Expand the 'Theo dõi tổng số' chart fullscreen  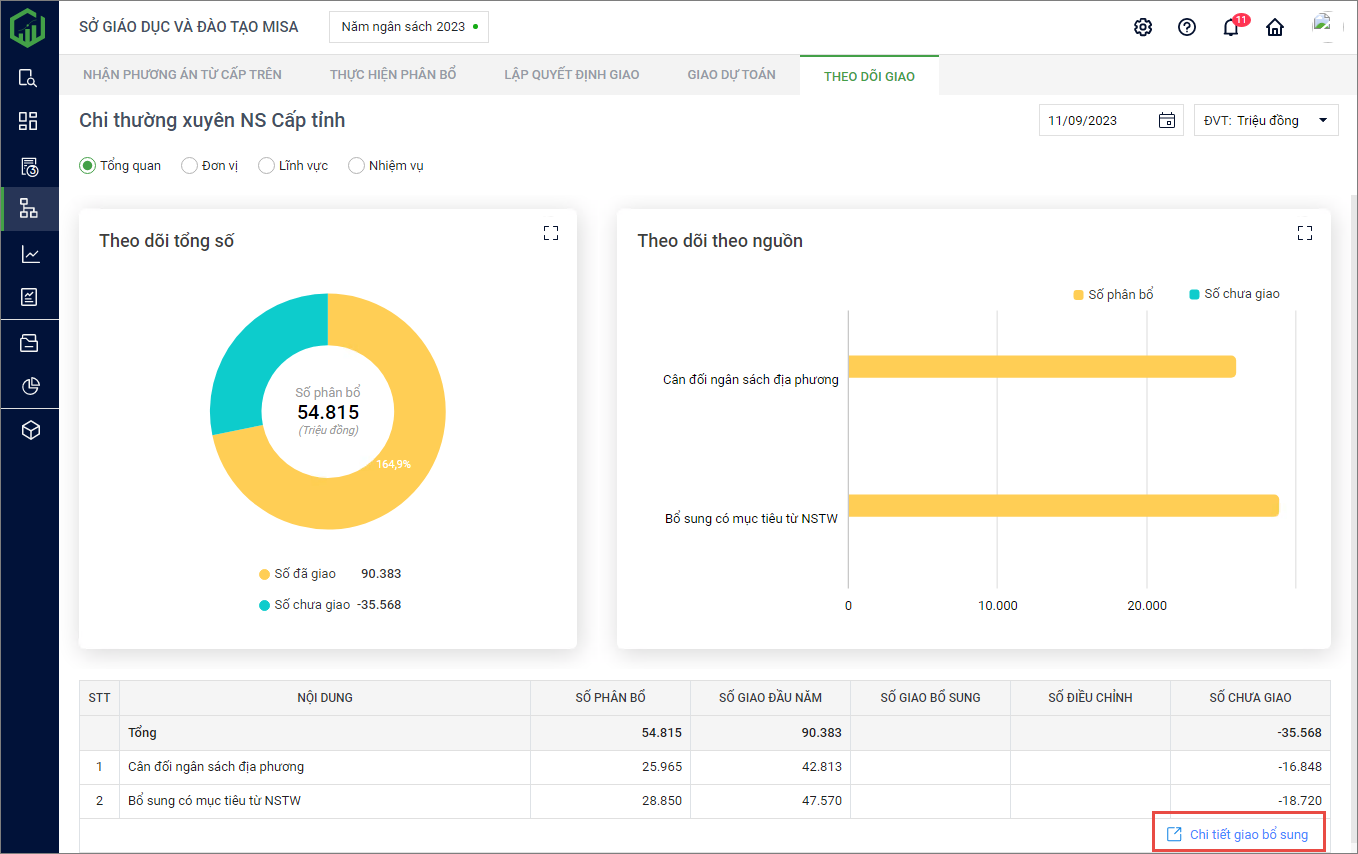(x=551, y=233)
